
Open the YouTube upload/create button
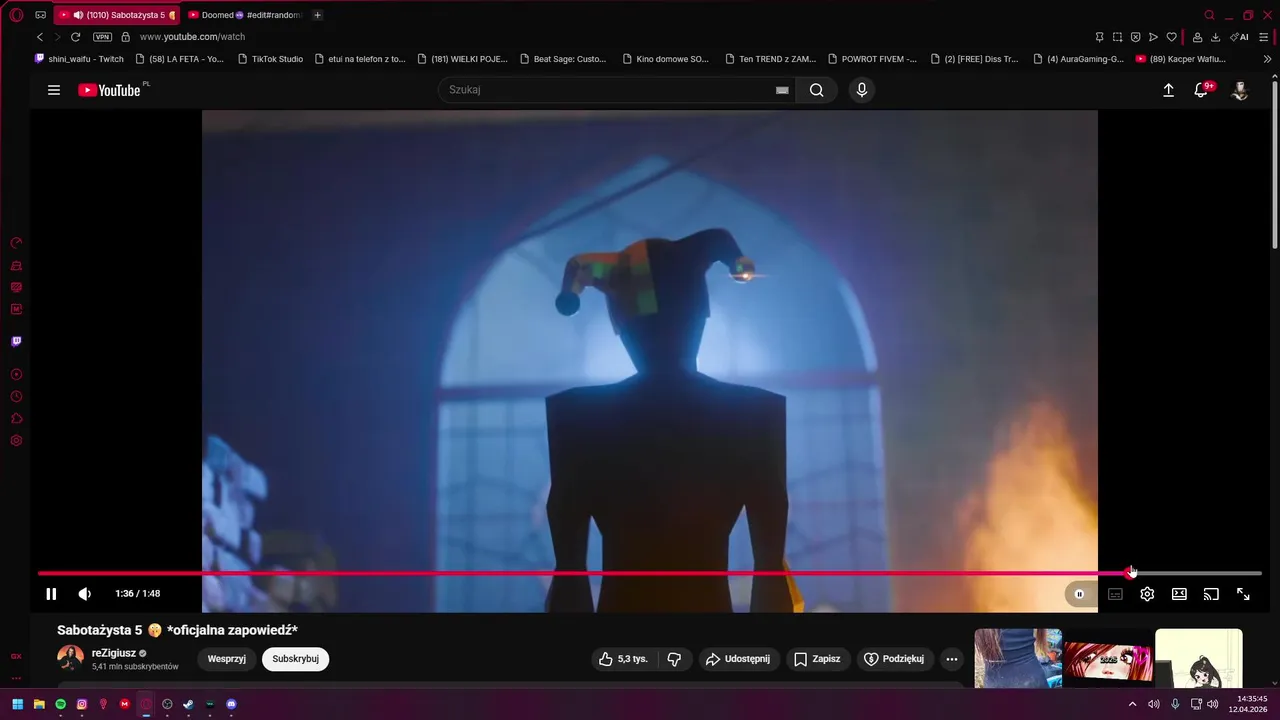tap(1168, 90)
